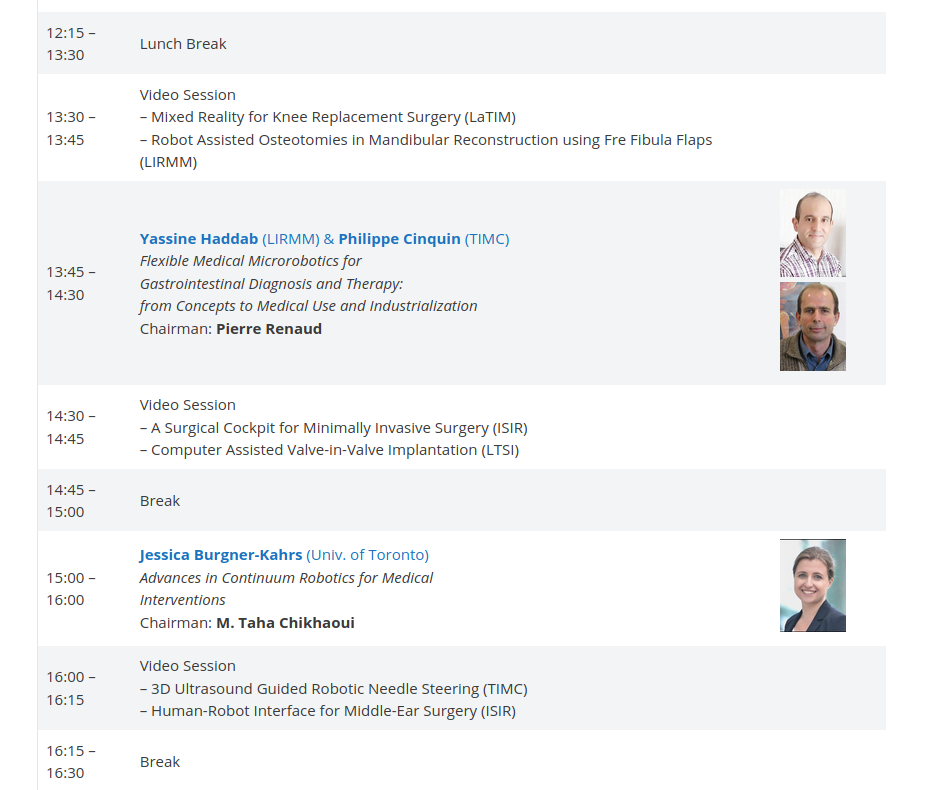The height and width of the screenshot is (790, 925).
Task: Click the (Univ. of Toronto) affiliation text
Action: coord(368,555)
